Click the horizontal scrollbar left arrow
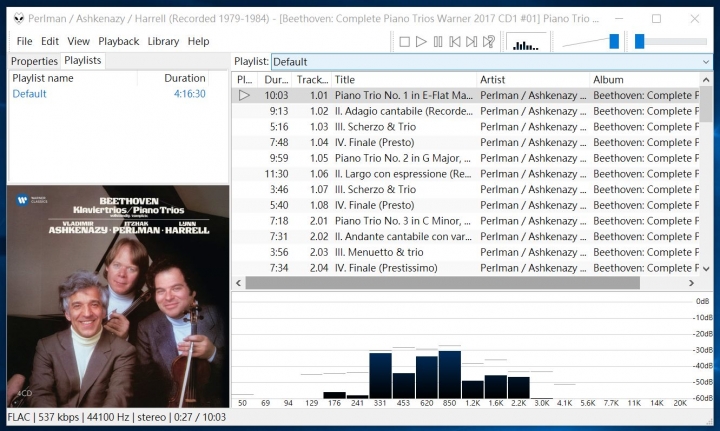Image resolution: width=720 pixels, height=431 pixels. tap(238, 283)
